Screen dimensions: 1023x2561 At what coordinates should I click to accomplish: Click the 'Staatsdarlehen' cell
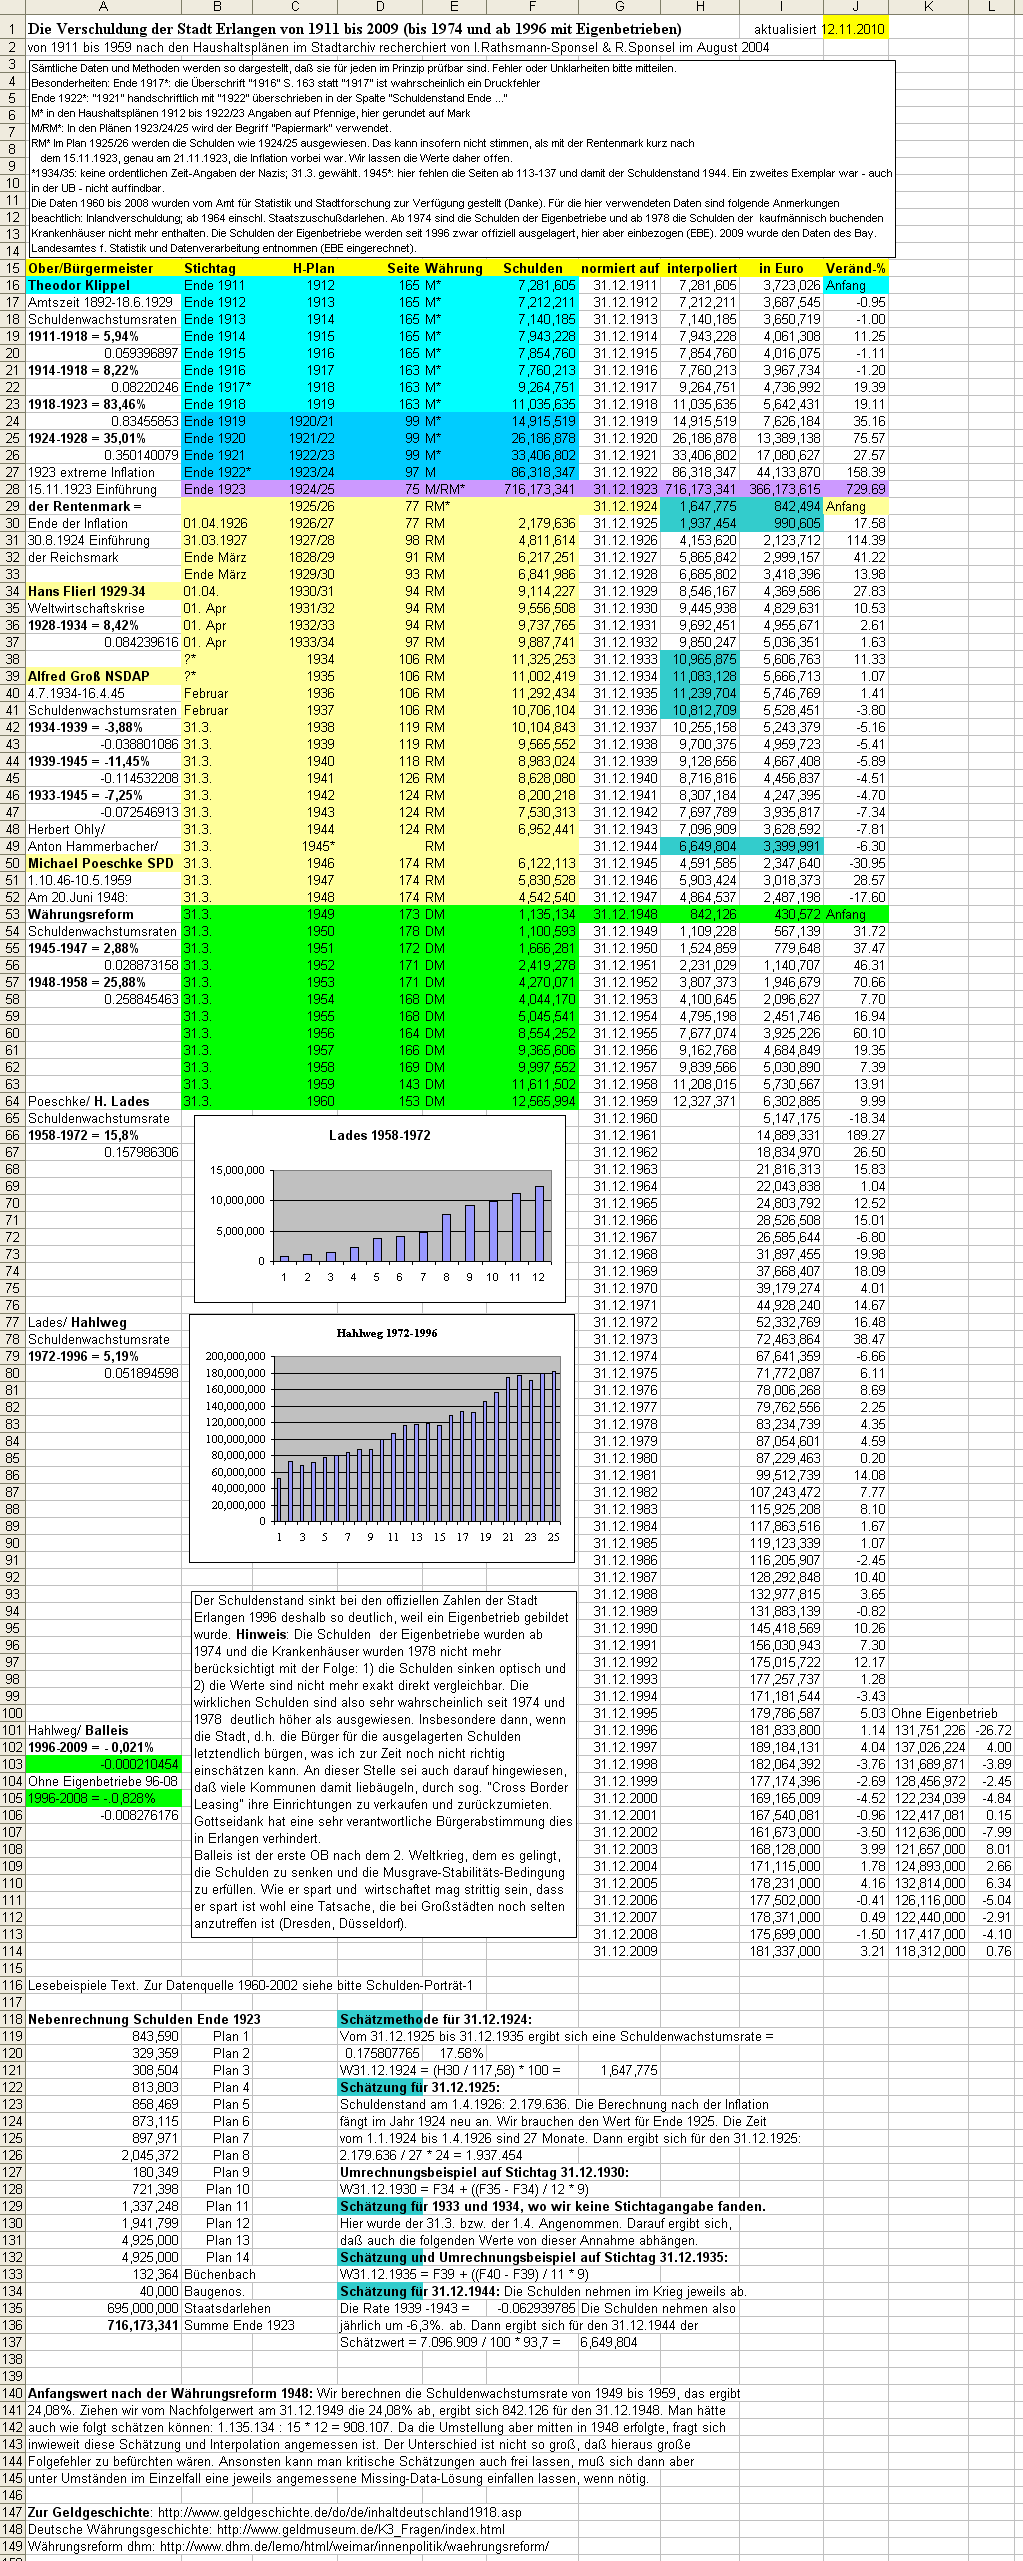click(227, 2308)
